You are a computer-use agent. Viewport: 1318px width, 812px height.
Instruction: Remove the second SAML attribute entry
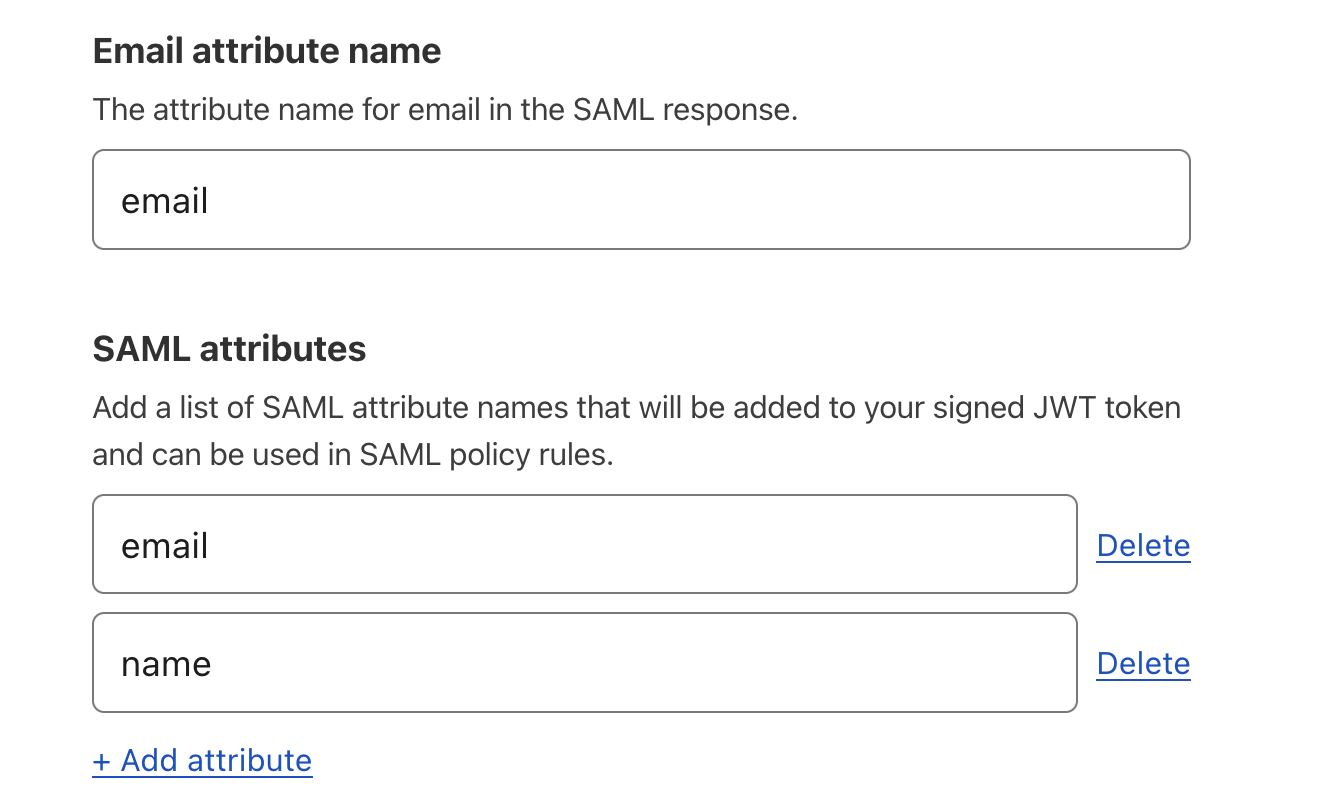(1143, 662)
